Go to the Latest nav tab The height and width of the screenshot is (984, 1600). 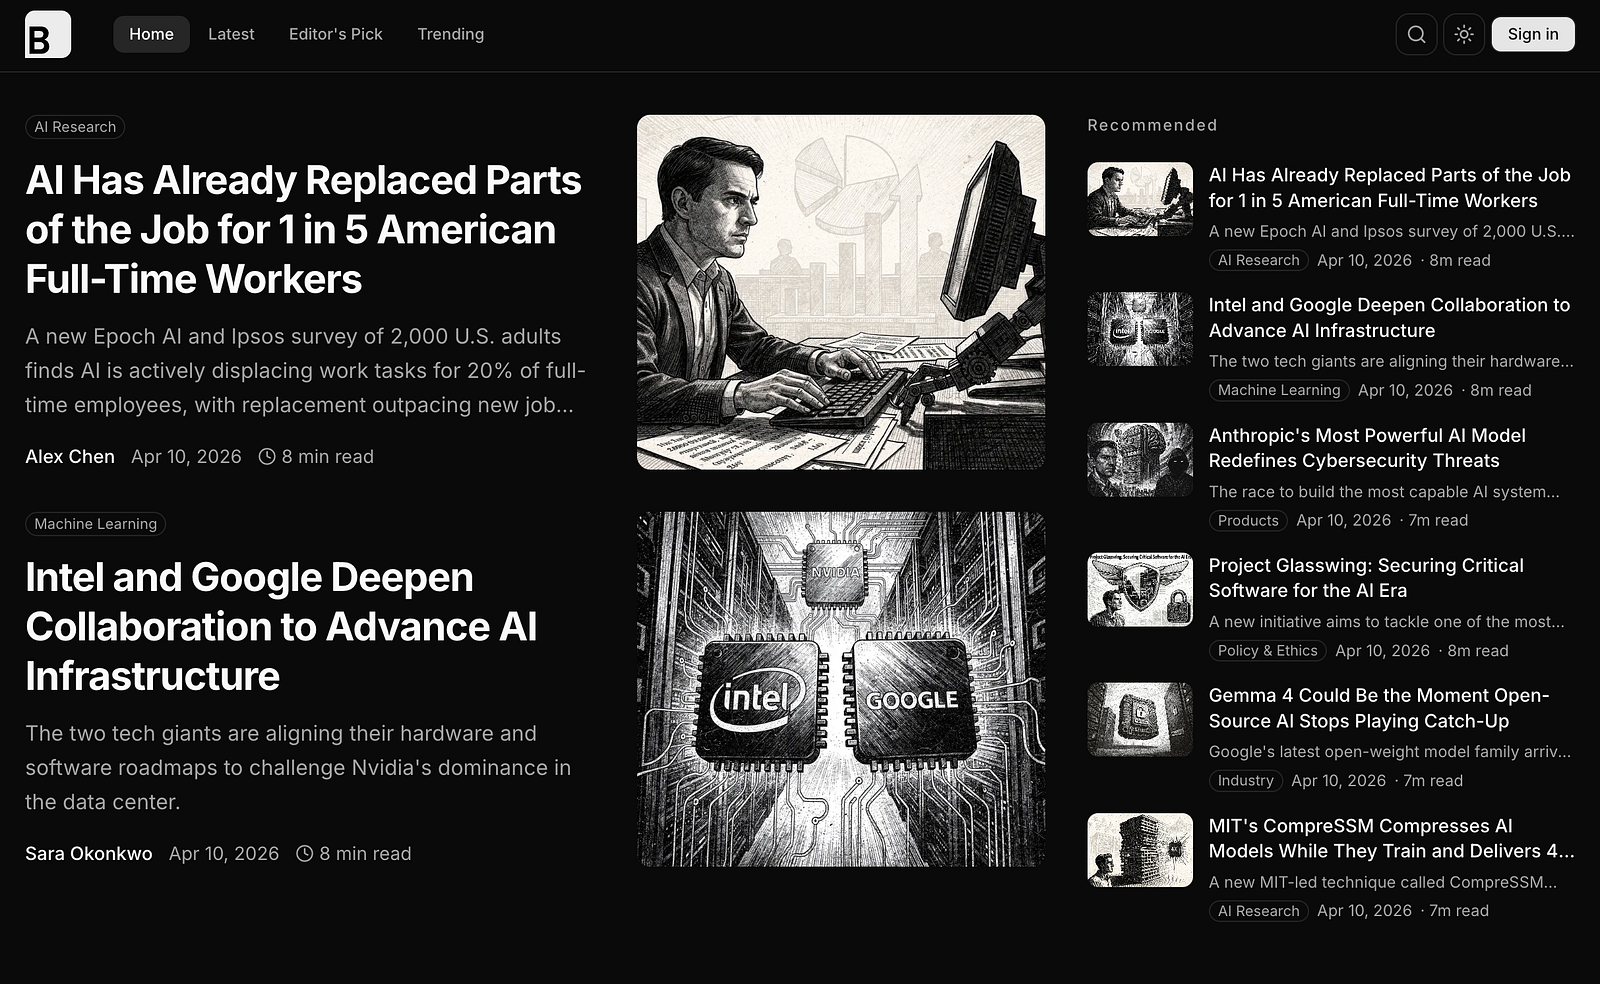231,34
